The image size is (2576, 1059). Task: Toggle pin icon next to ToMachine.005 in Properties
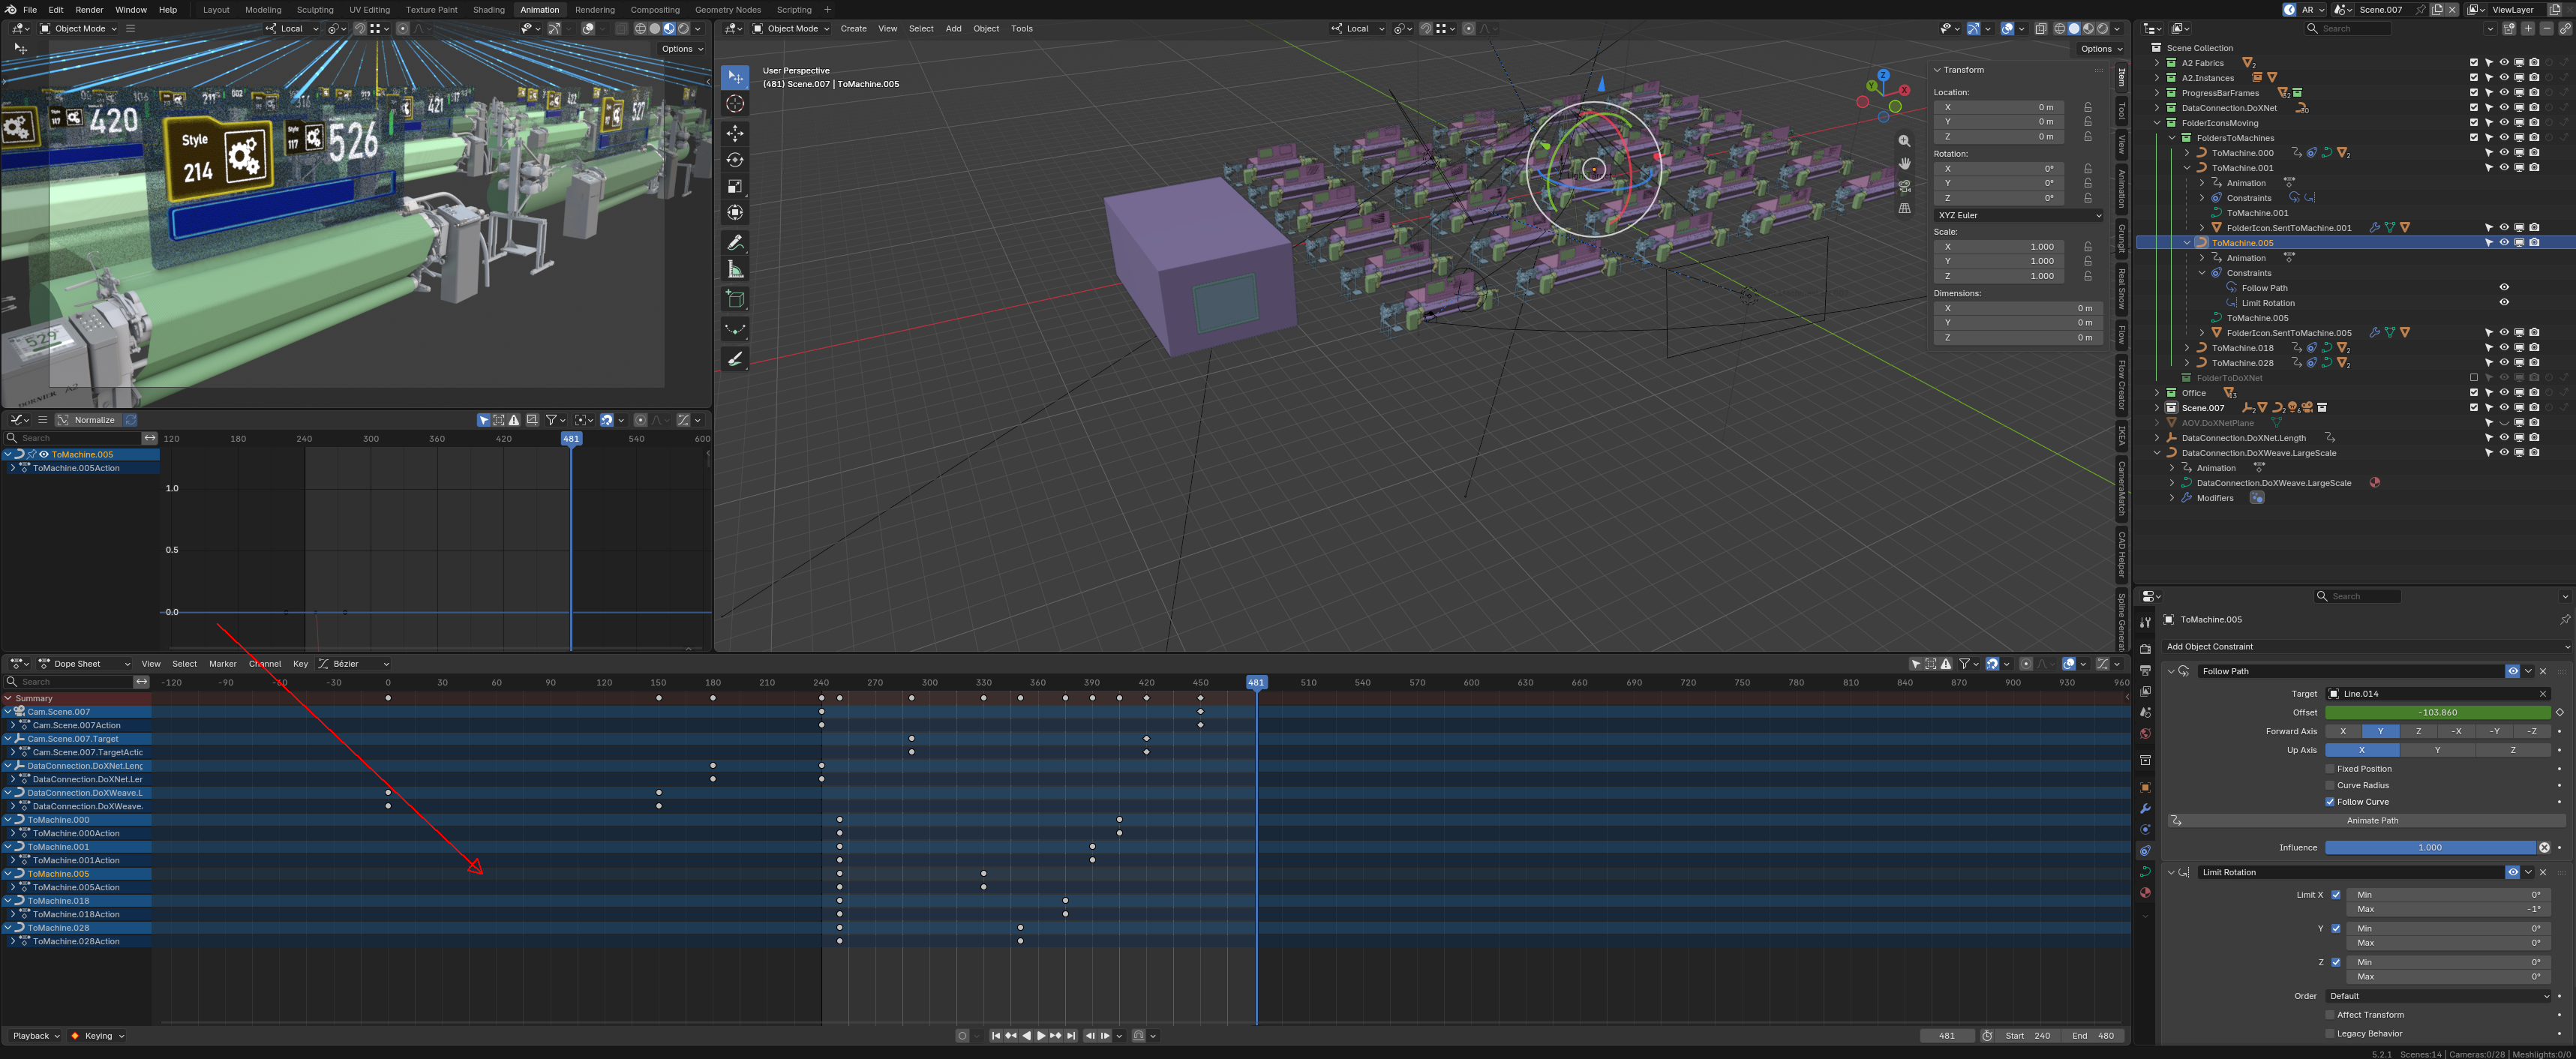click(2564, 620)
